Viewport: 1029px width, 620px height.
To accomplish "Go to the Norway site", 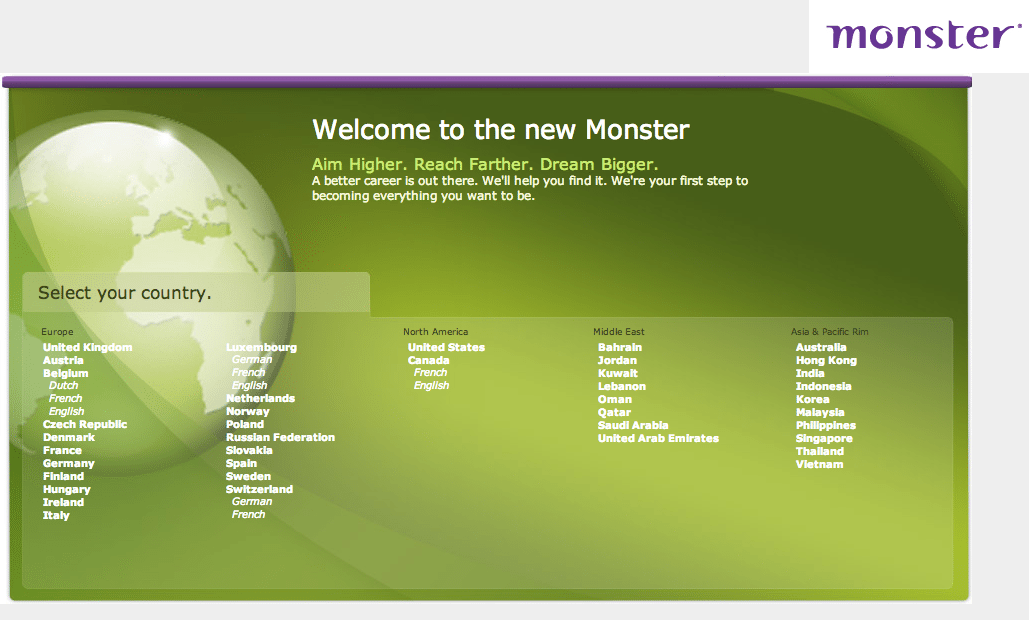I will (247, 411).
